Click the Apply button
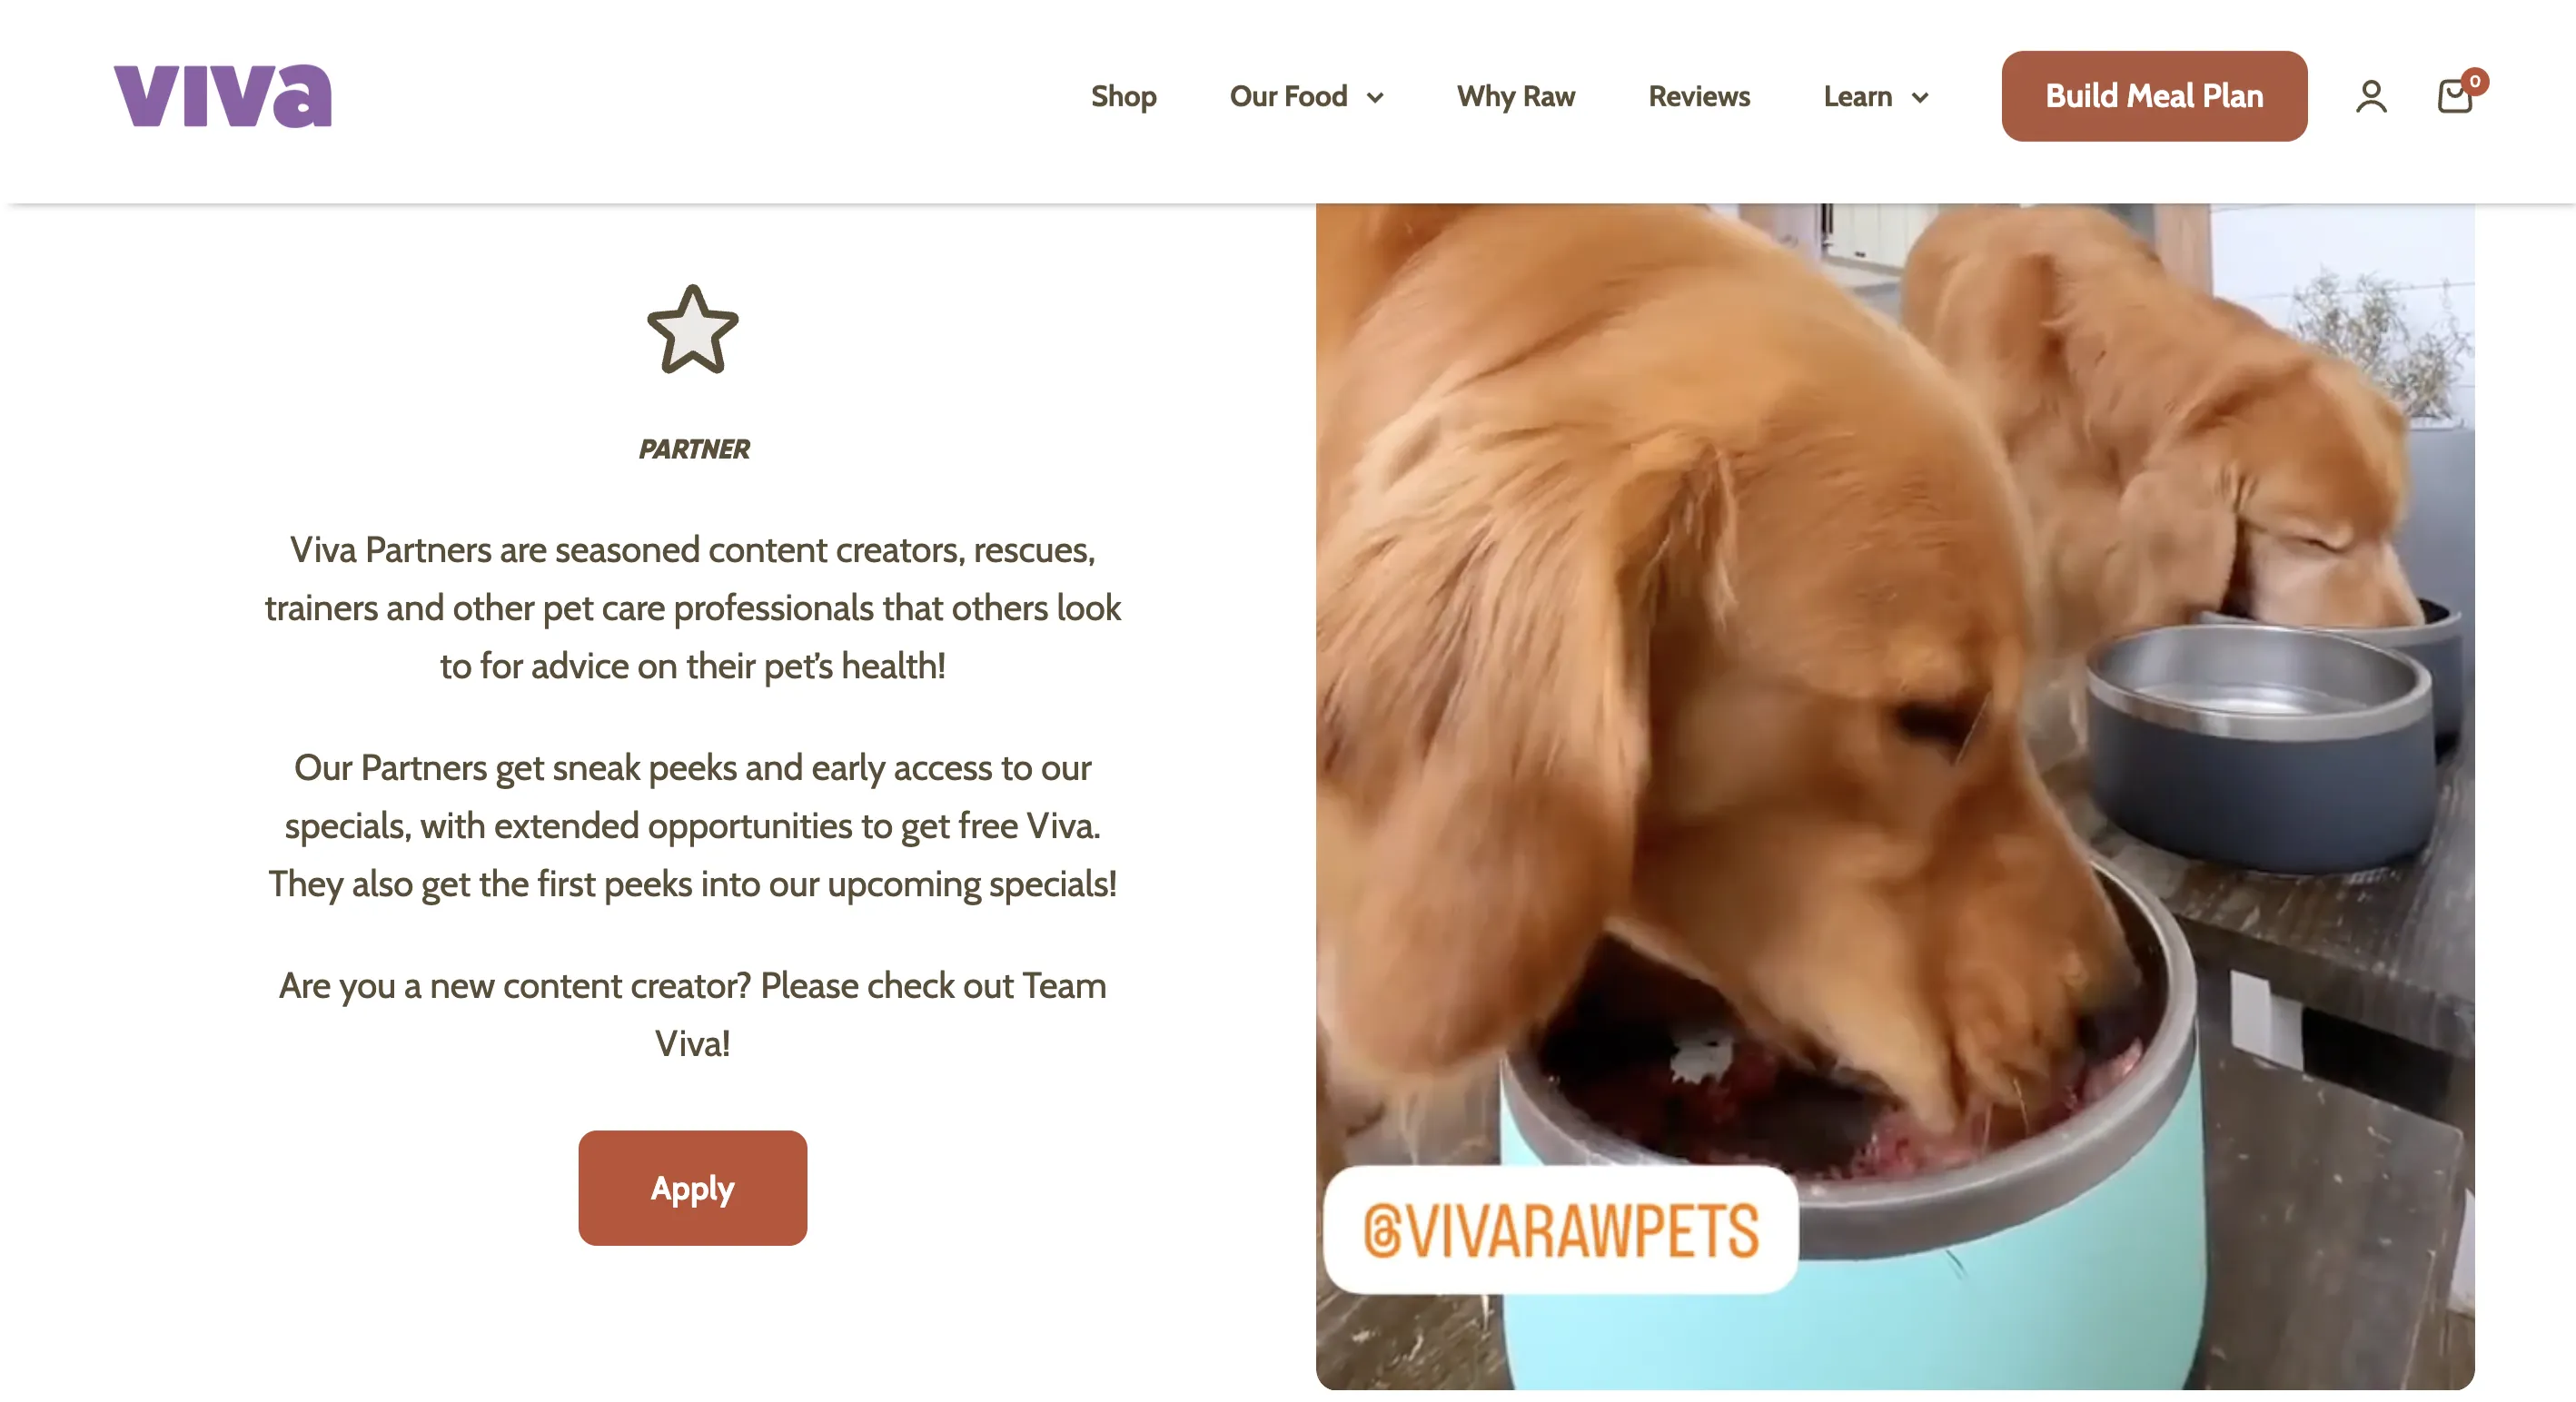Viewport: 2576px width, 1402px height. (692, 1187)
